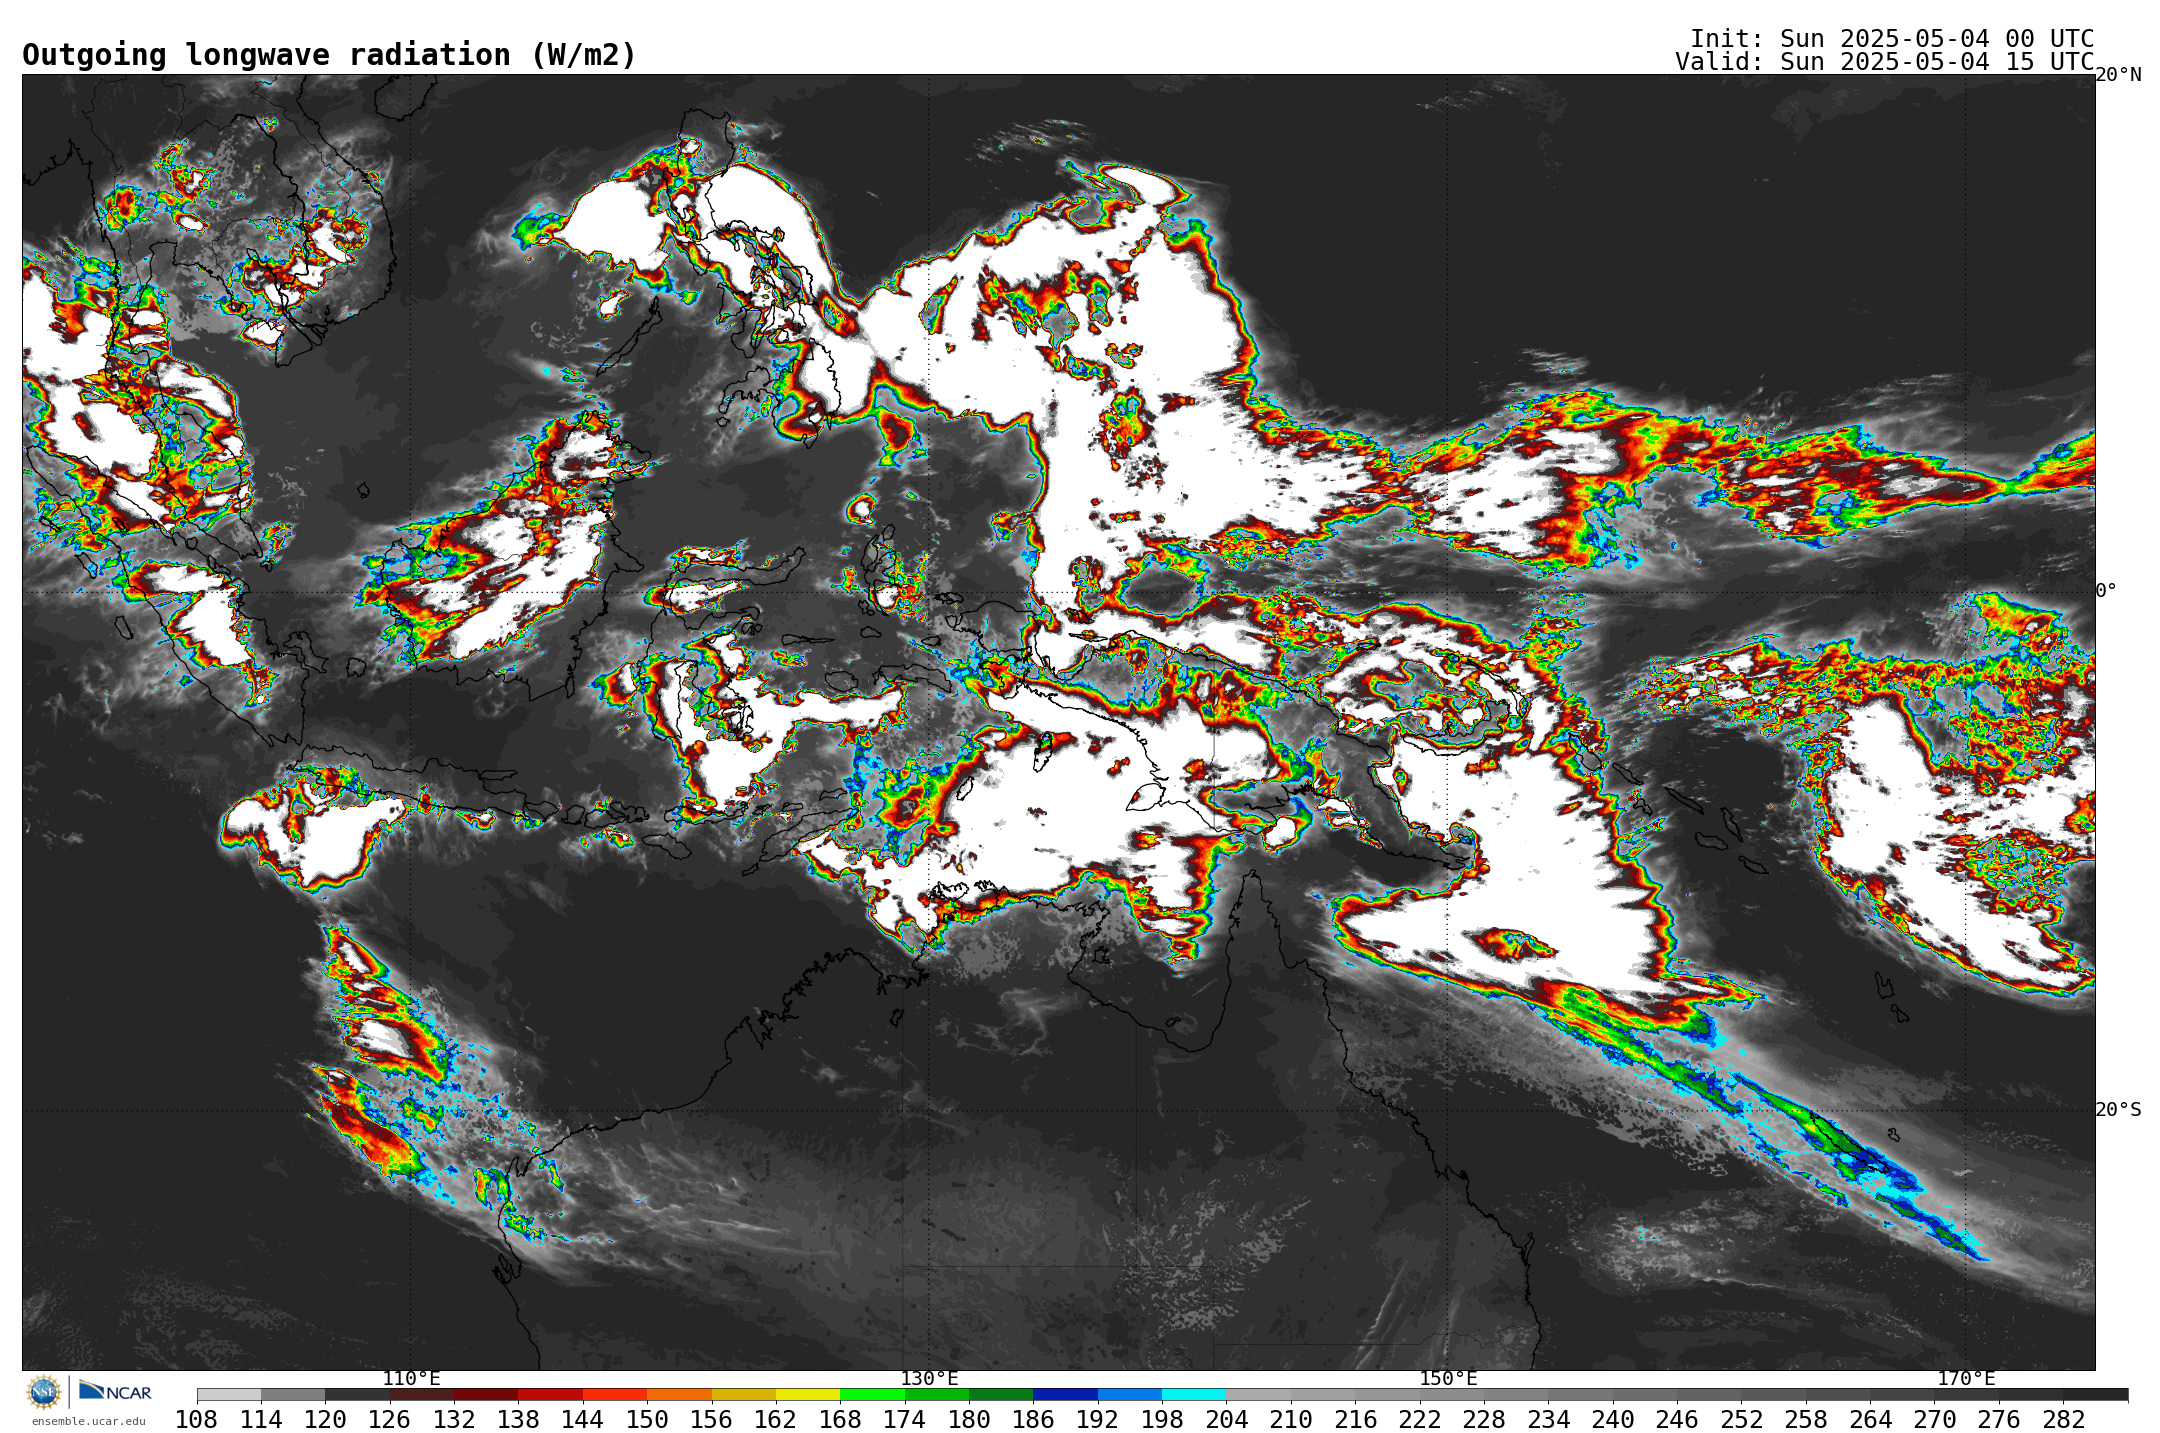This screenshot has height=1433, width=2160.
Task: Pick the cyan 198–204 colorbar swatch
Action: (1194, 1395)
